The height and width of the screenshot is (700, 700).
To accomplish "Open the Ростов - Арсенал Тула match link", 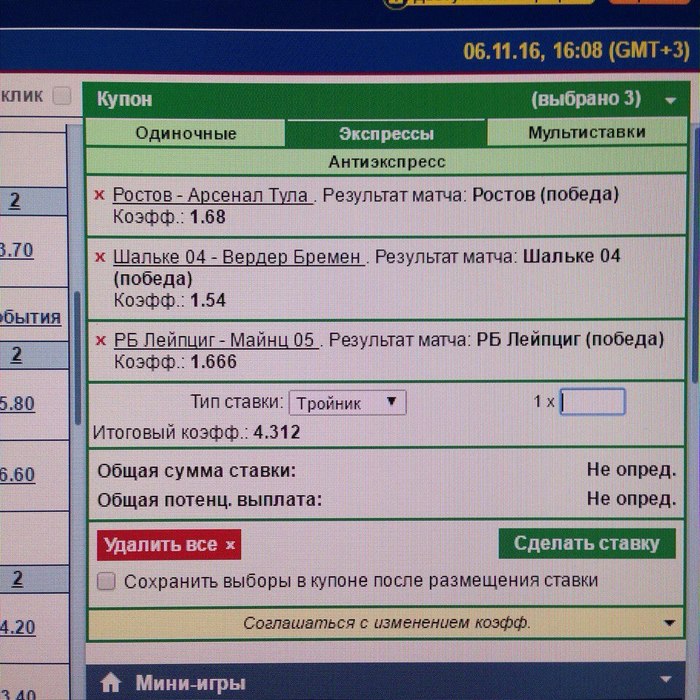I will pyautogui.click(x=212, y=195).
